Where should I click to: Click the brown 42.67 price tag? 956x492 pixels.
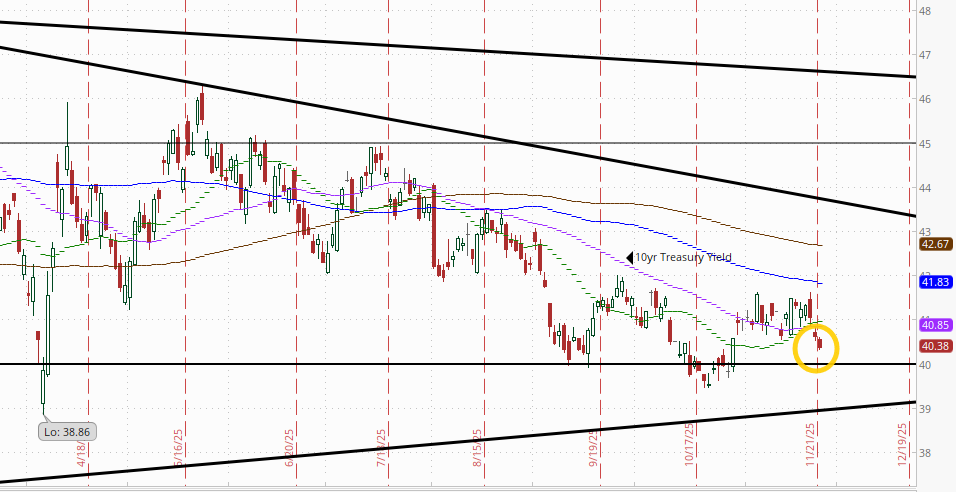click(x=936, y=244)
